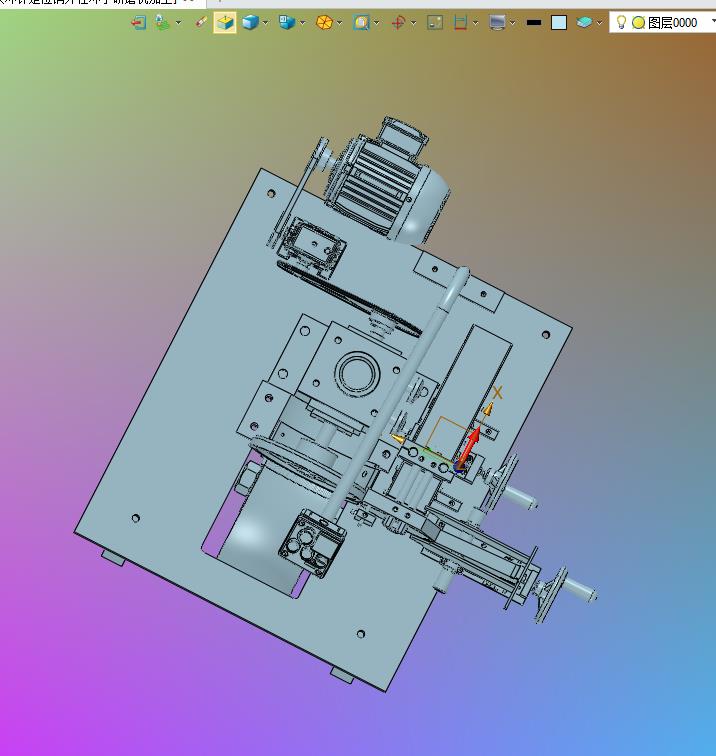This screenshot has height=756, width=716.
Task: Open the teal layer stack dropdown
Action: [x=599, y=23]
